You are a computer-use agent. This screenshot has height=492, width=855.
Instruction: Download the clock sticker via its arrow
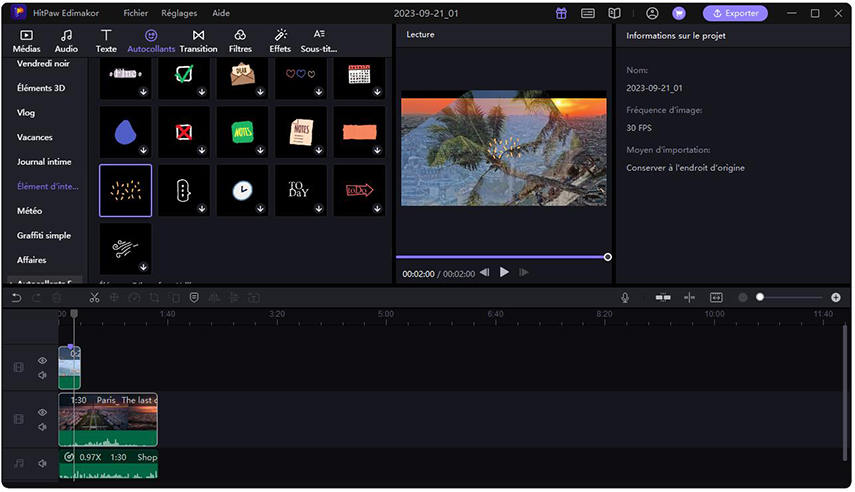tap(260, 209)
